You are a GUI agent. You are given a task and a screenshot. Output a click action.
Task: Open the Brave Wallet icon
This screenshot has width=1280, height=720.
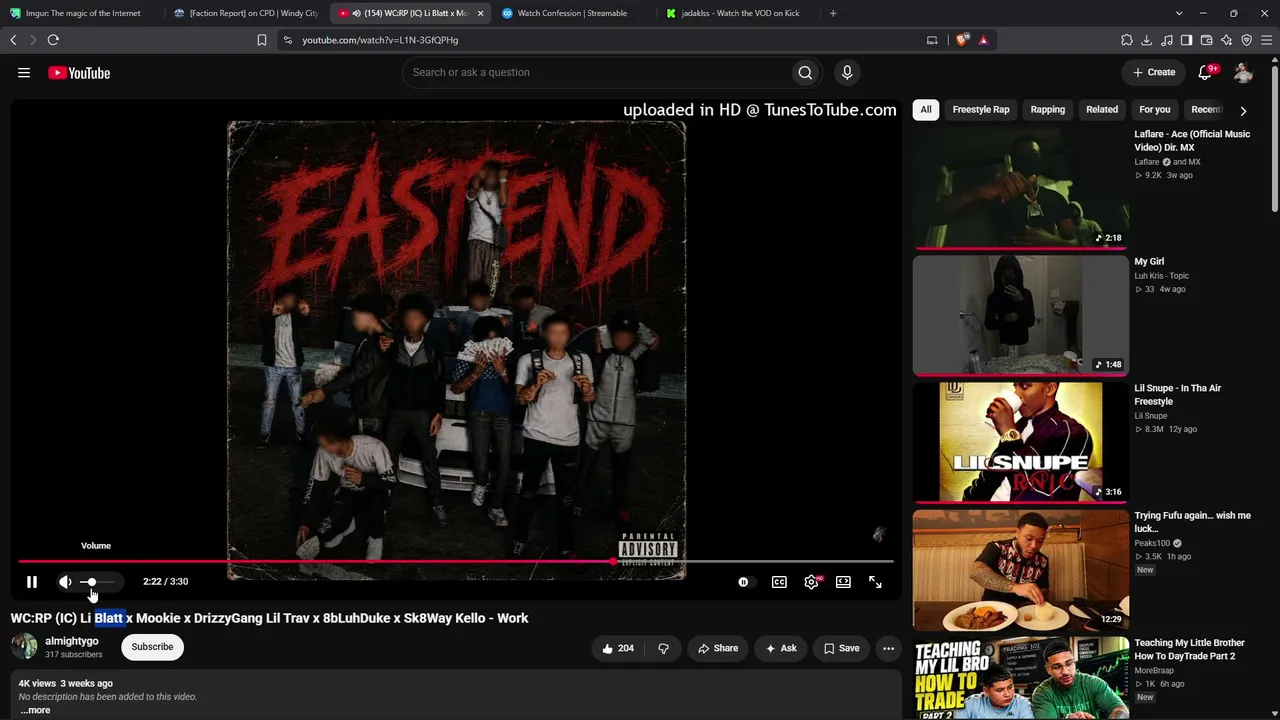click(x=1207, y=40)
